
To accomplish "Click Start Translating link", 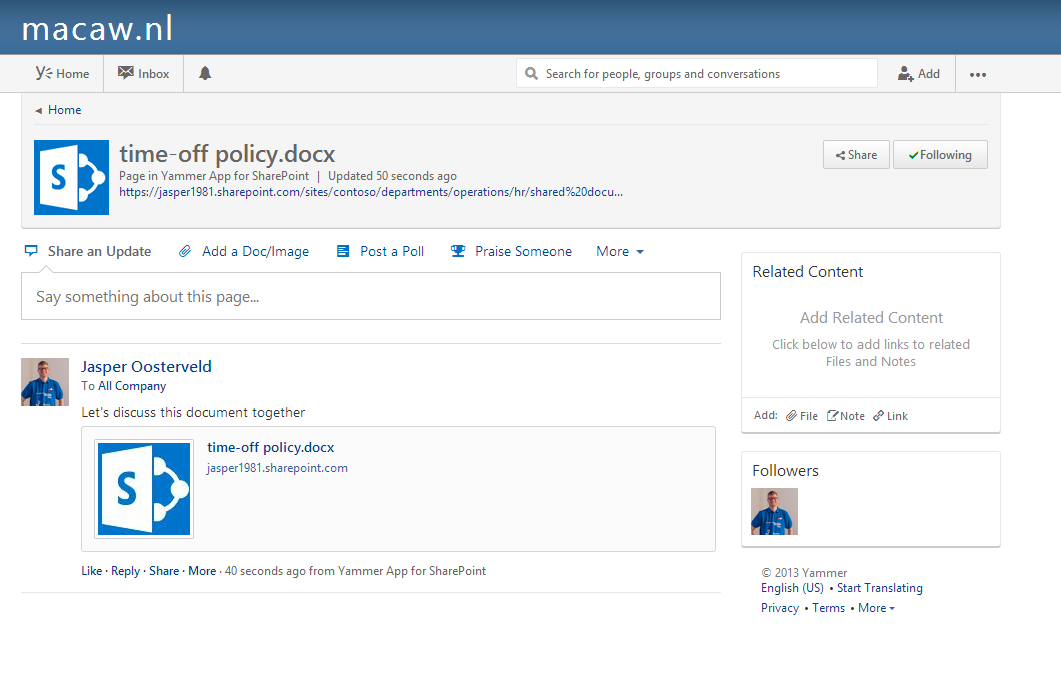I will pyautogui.click(x=880, y=588).
